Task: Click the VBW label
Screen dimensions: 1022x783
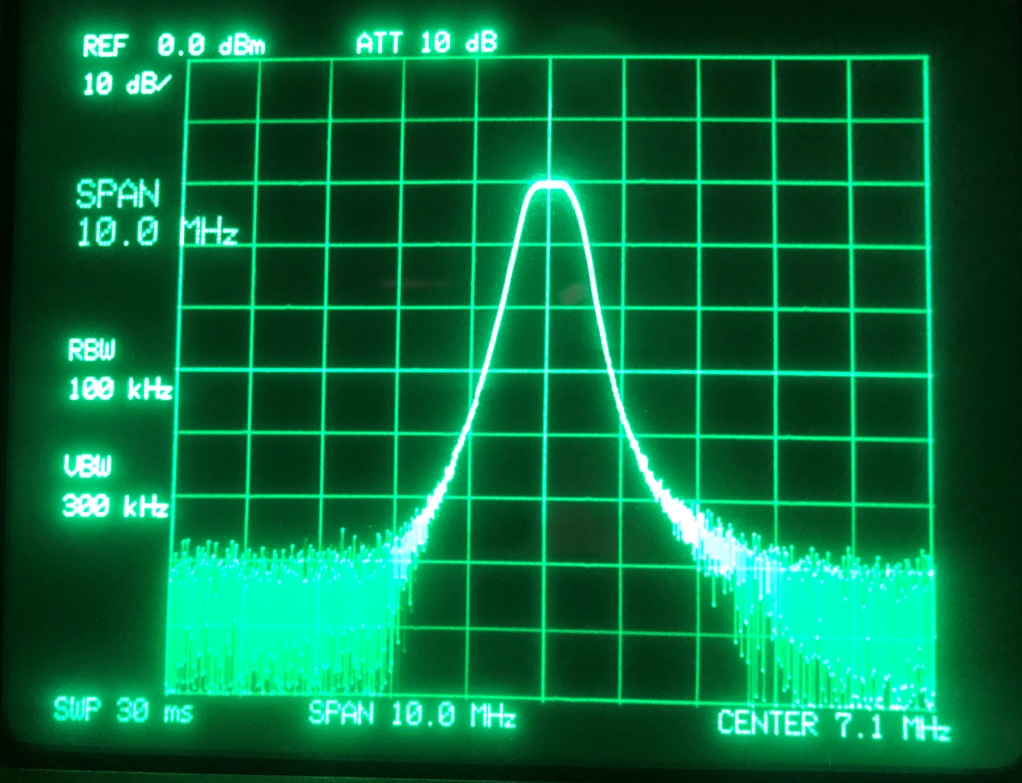Action: click(x=87, y=466)
